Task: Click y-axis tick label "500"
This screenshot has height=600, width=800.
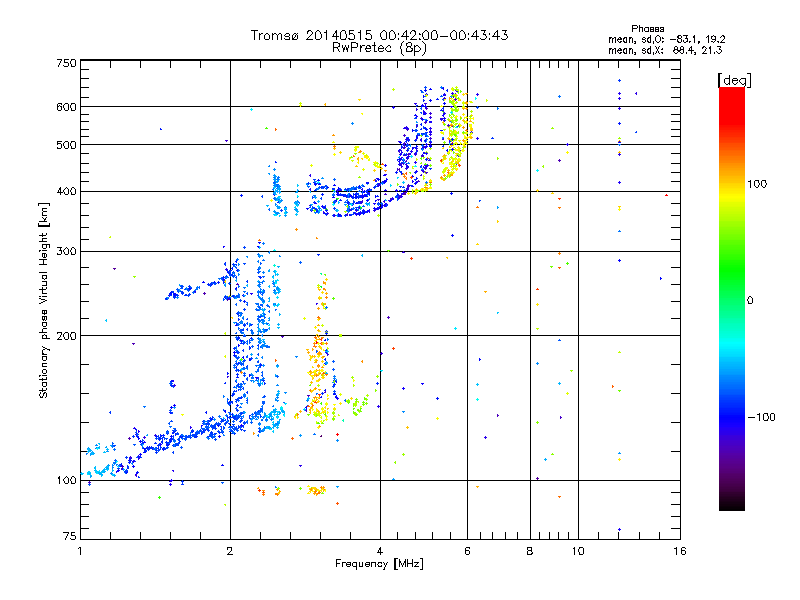Action: point(67,145)
